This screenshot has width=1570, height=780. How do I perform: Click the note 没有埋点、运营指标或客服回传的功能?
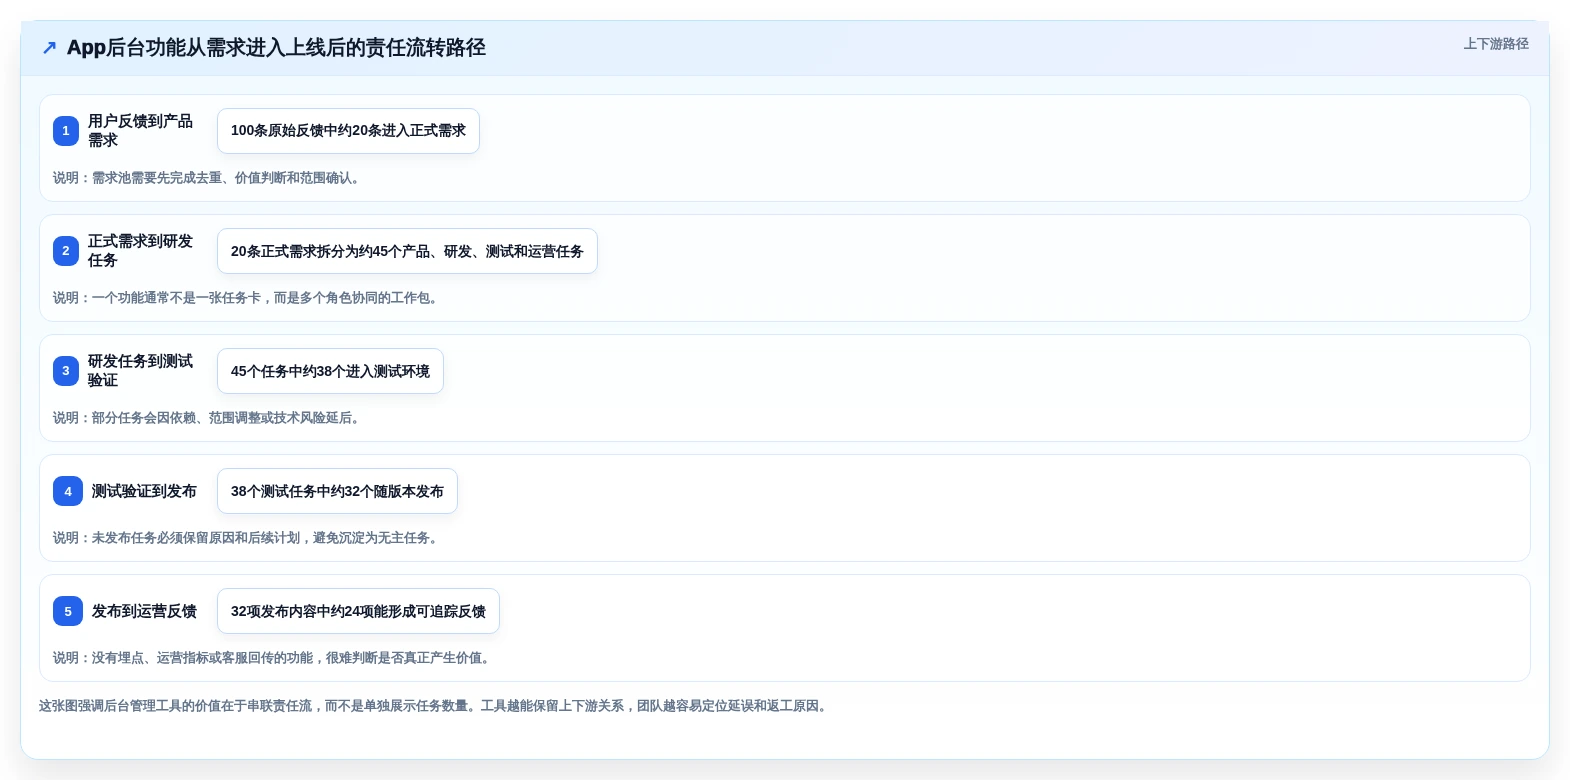tap(274, 658)
